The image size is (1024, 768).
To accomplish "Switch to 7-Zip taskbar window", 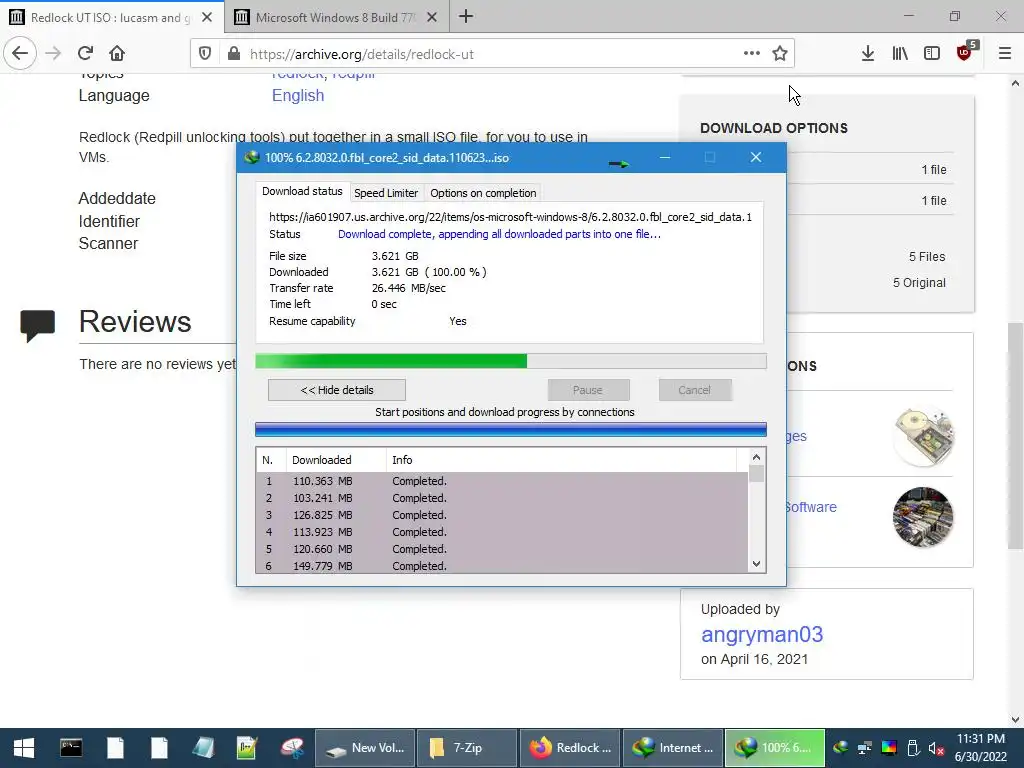I will [467, 748].
